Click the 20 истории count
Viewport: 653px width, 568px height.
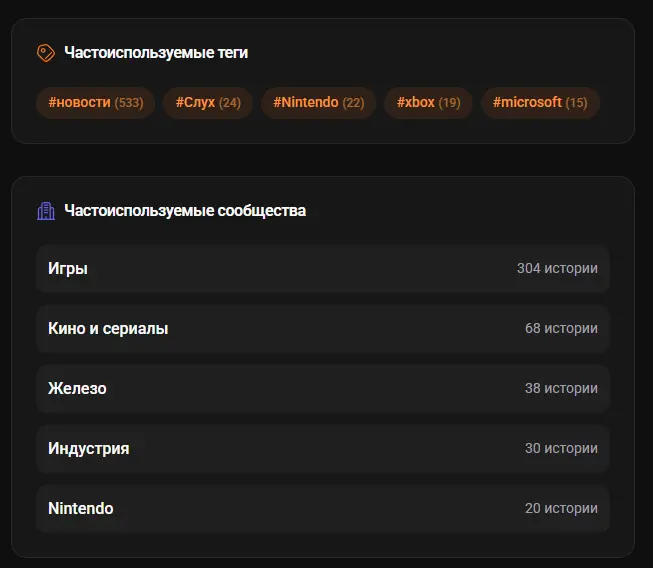click(x=561, y=509)
